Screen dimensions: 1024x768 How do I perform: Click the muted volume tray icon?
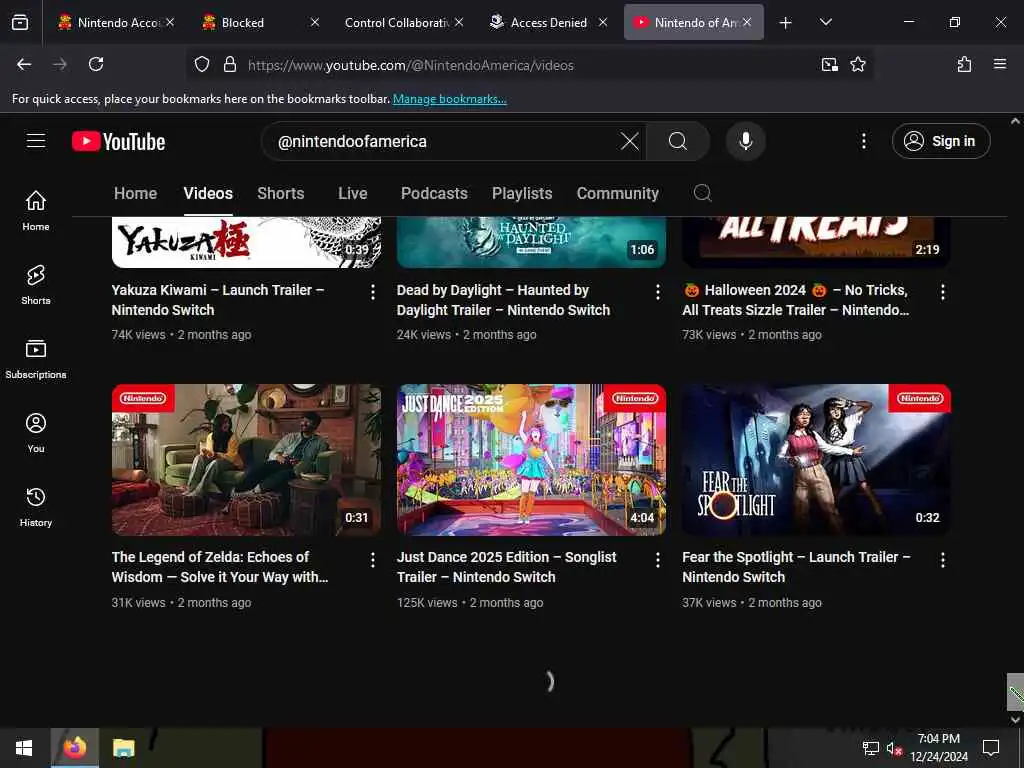tap(894, 749)
